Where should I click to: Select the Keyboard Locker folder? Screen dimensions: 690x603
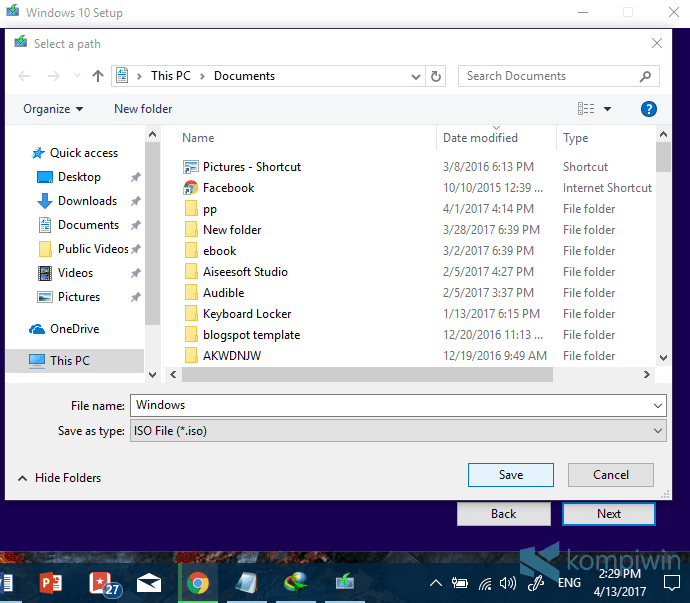247,314
